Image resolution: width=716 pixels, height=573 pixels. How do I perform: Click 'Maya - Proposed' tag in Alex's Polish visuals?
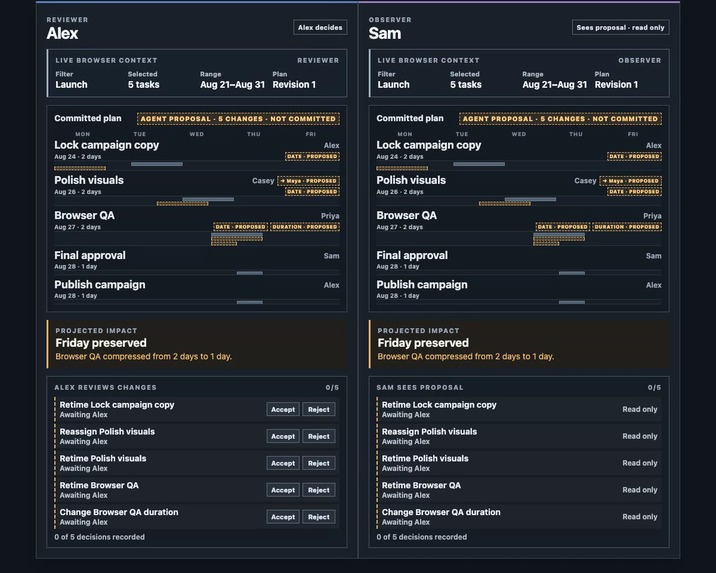tap(309, 181)
